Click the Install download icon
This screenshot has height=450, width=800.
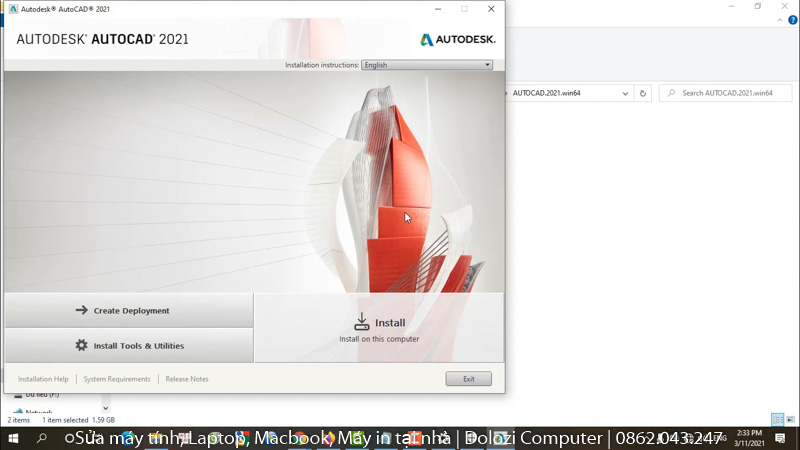(362, 322)
